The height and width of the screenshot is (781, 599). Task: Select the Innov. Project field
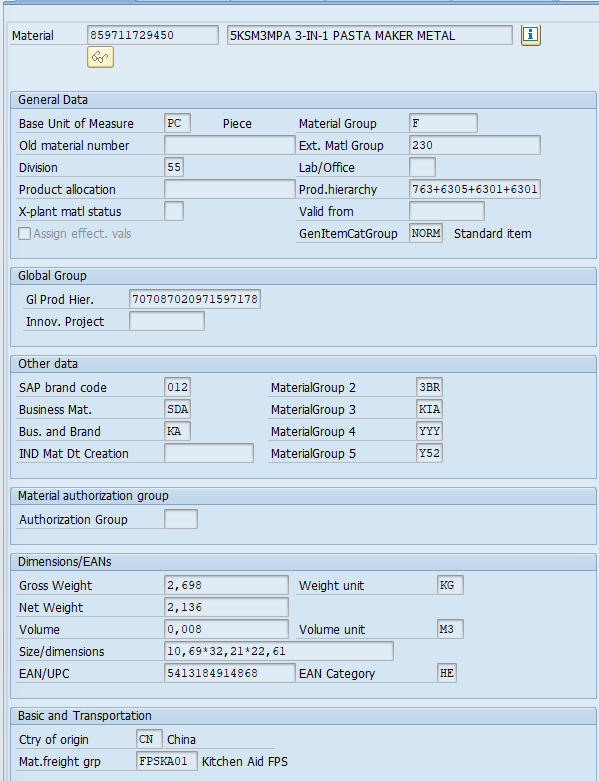tap(167, 321)
